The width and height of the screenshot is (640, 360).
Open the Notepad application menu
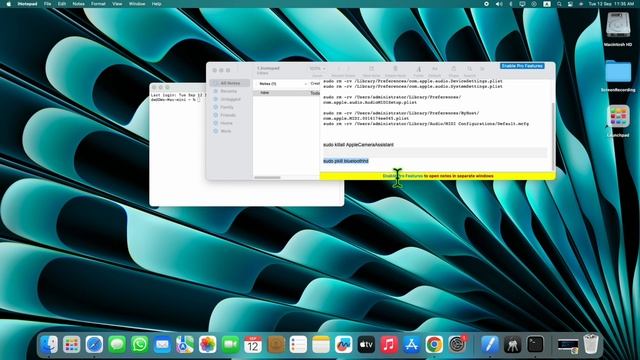(27, 4)
